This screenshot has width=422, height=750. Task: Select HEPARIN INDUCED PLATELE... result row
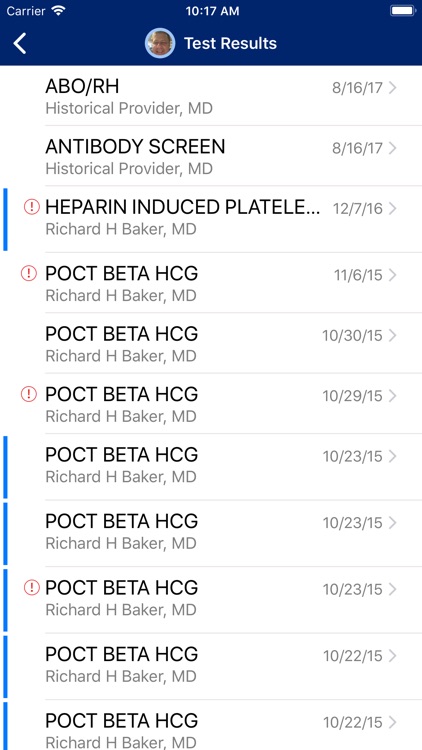tap(211, 219)
